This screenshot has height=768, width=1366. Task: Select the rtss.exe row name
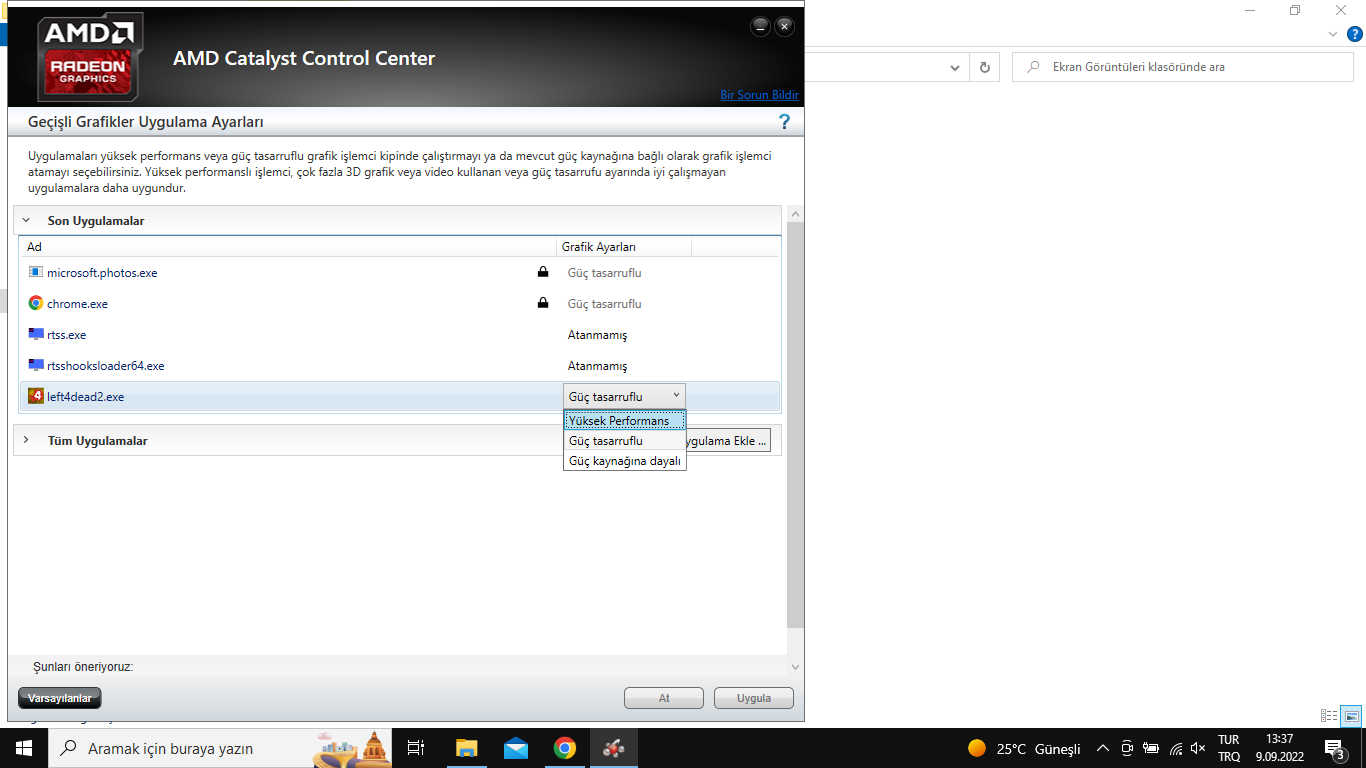pyautogui.click(x=67, y=335)
